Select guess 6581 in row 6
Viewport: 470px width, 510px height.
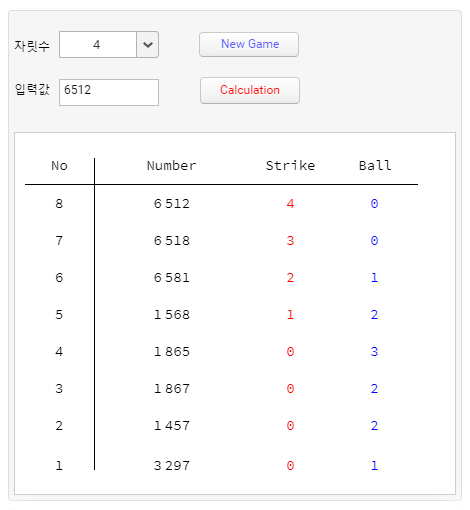[172, 278]
